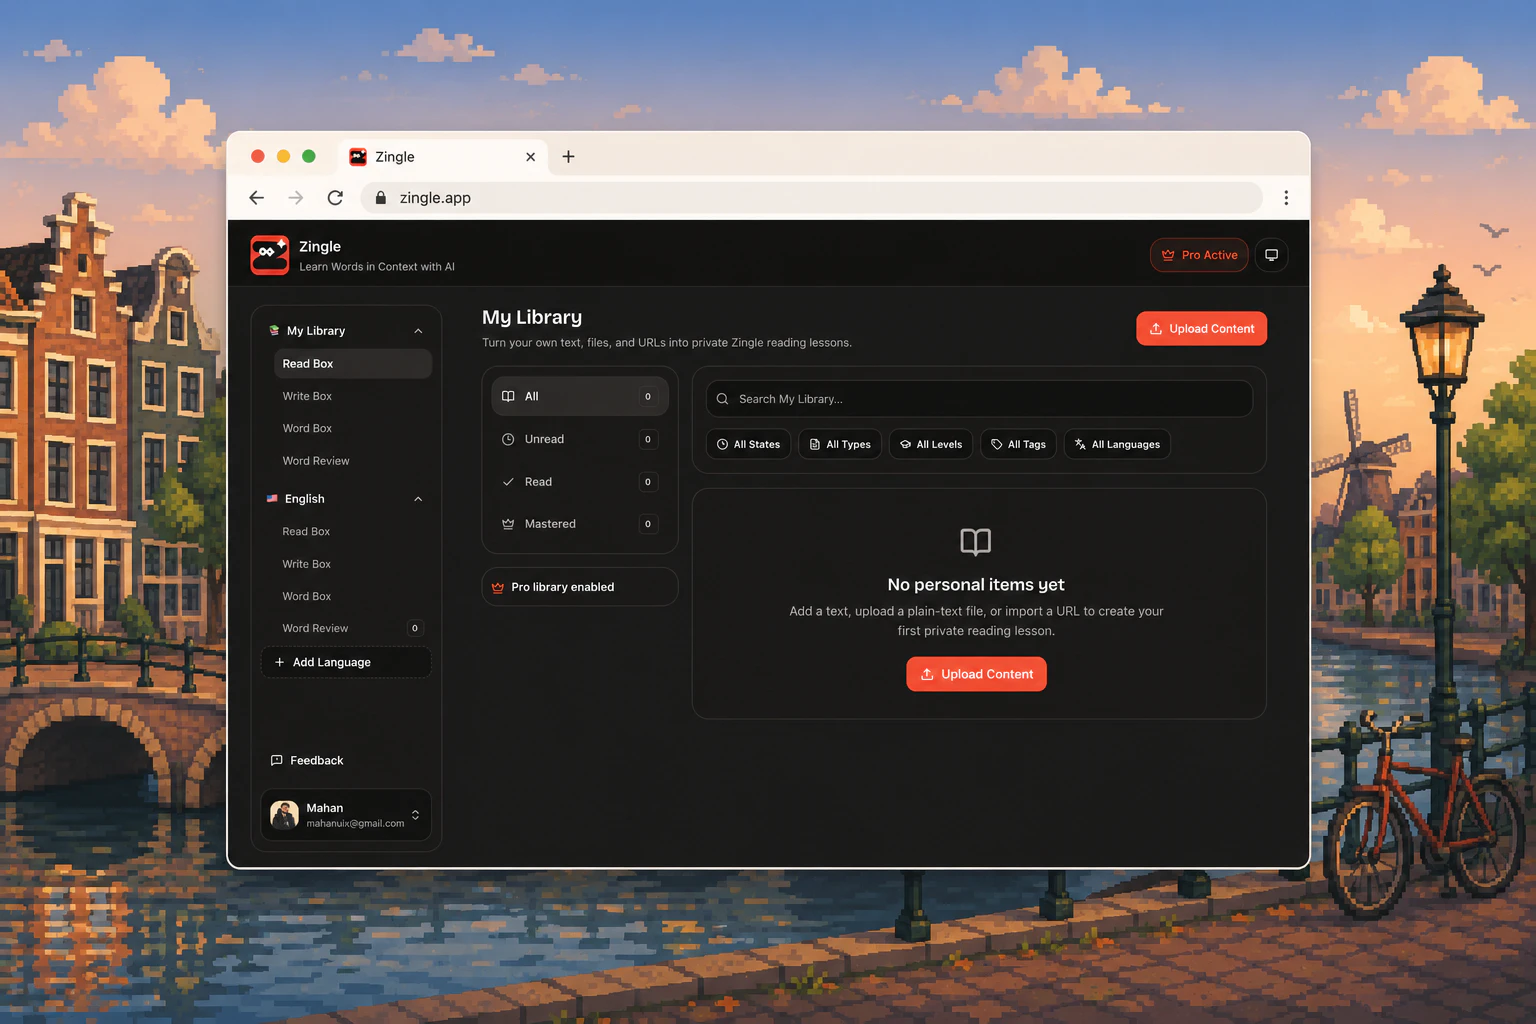The height and width of the screenshot is (1024, 1536).
Task: Open Word Box under English
Action: pyautogui.click(x=352, y=596)
